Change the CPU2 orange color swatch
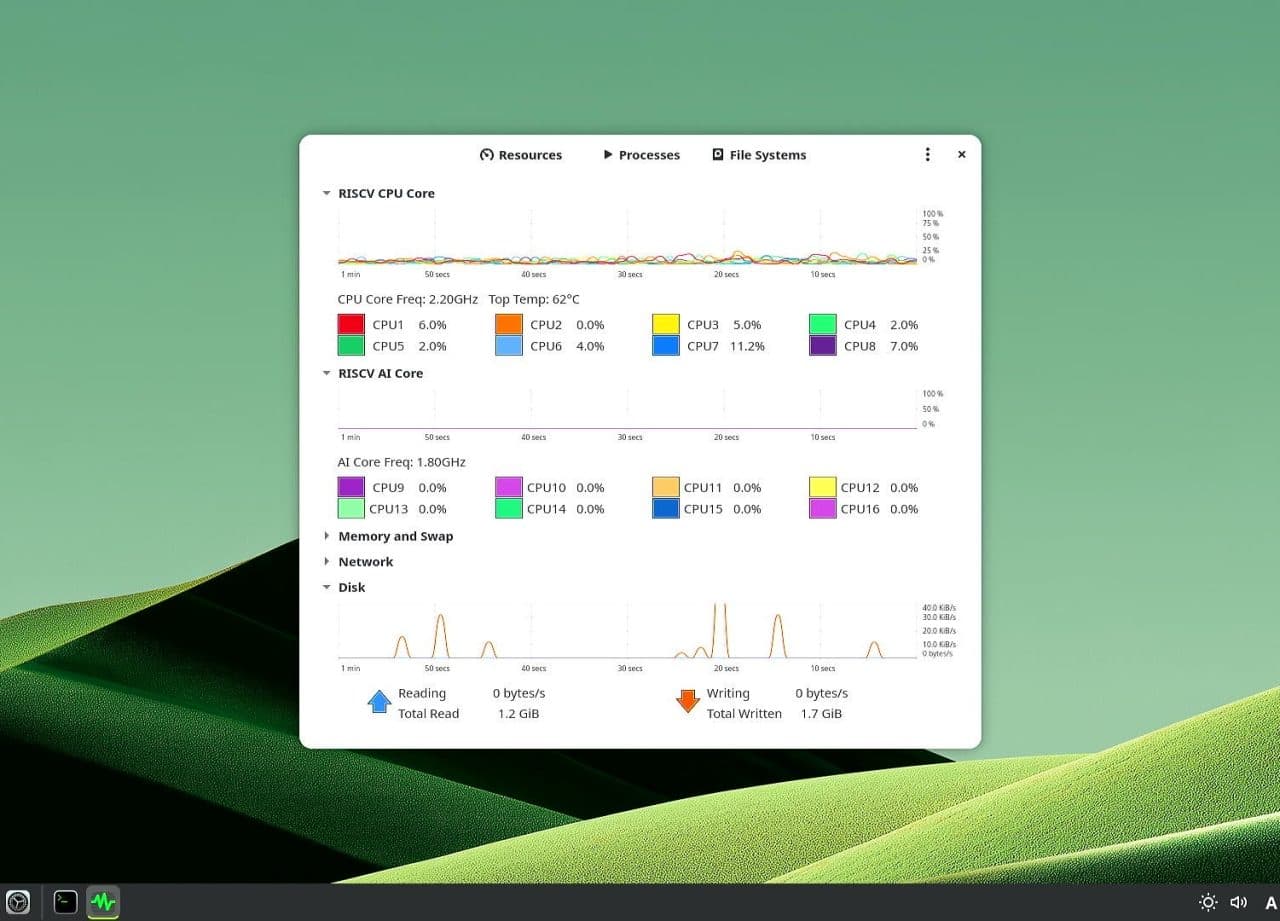 click(509, 325)
